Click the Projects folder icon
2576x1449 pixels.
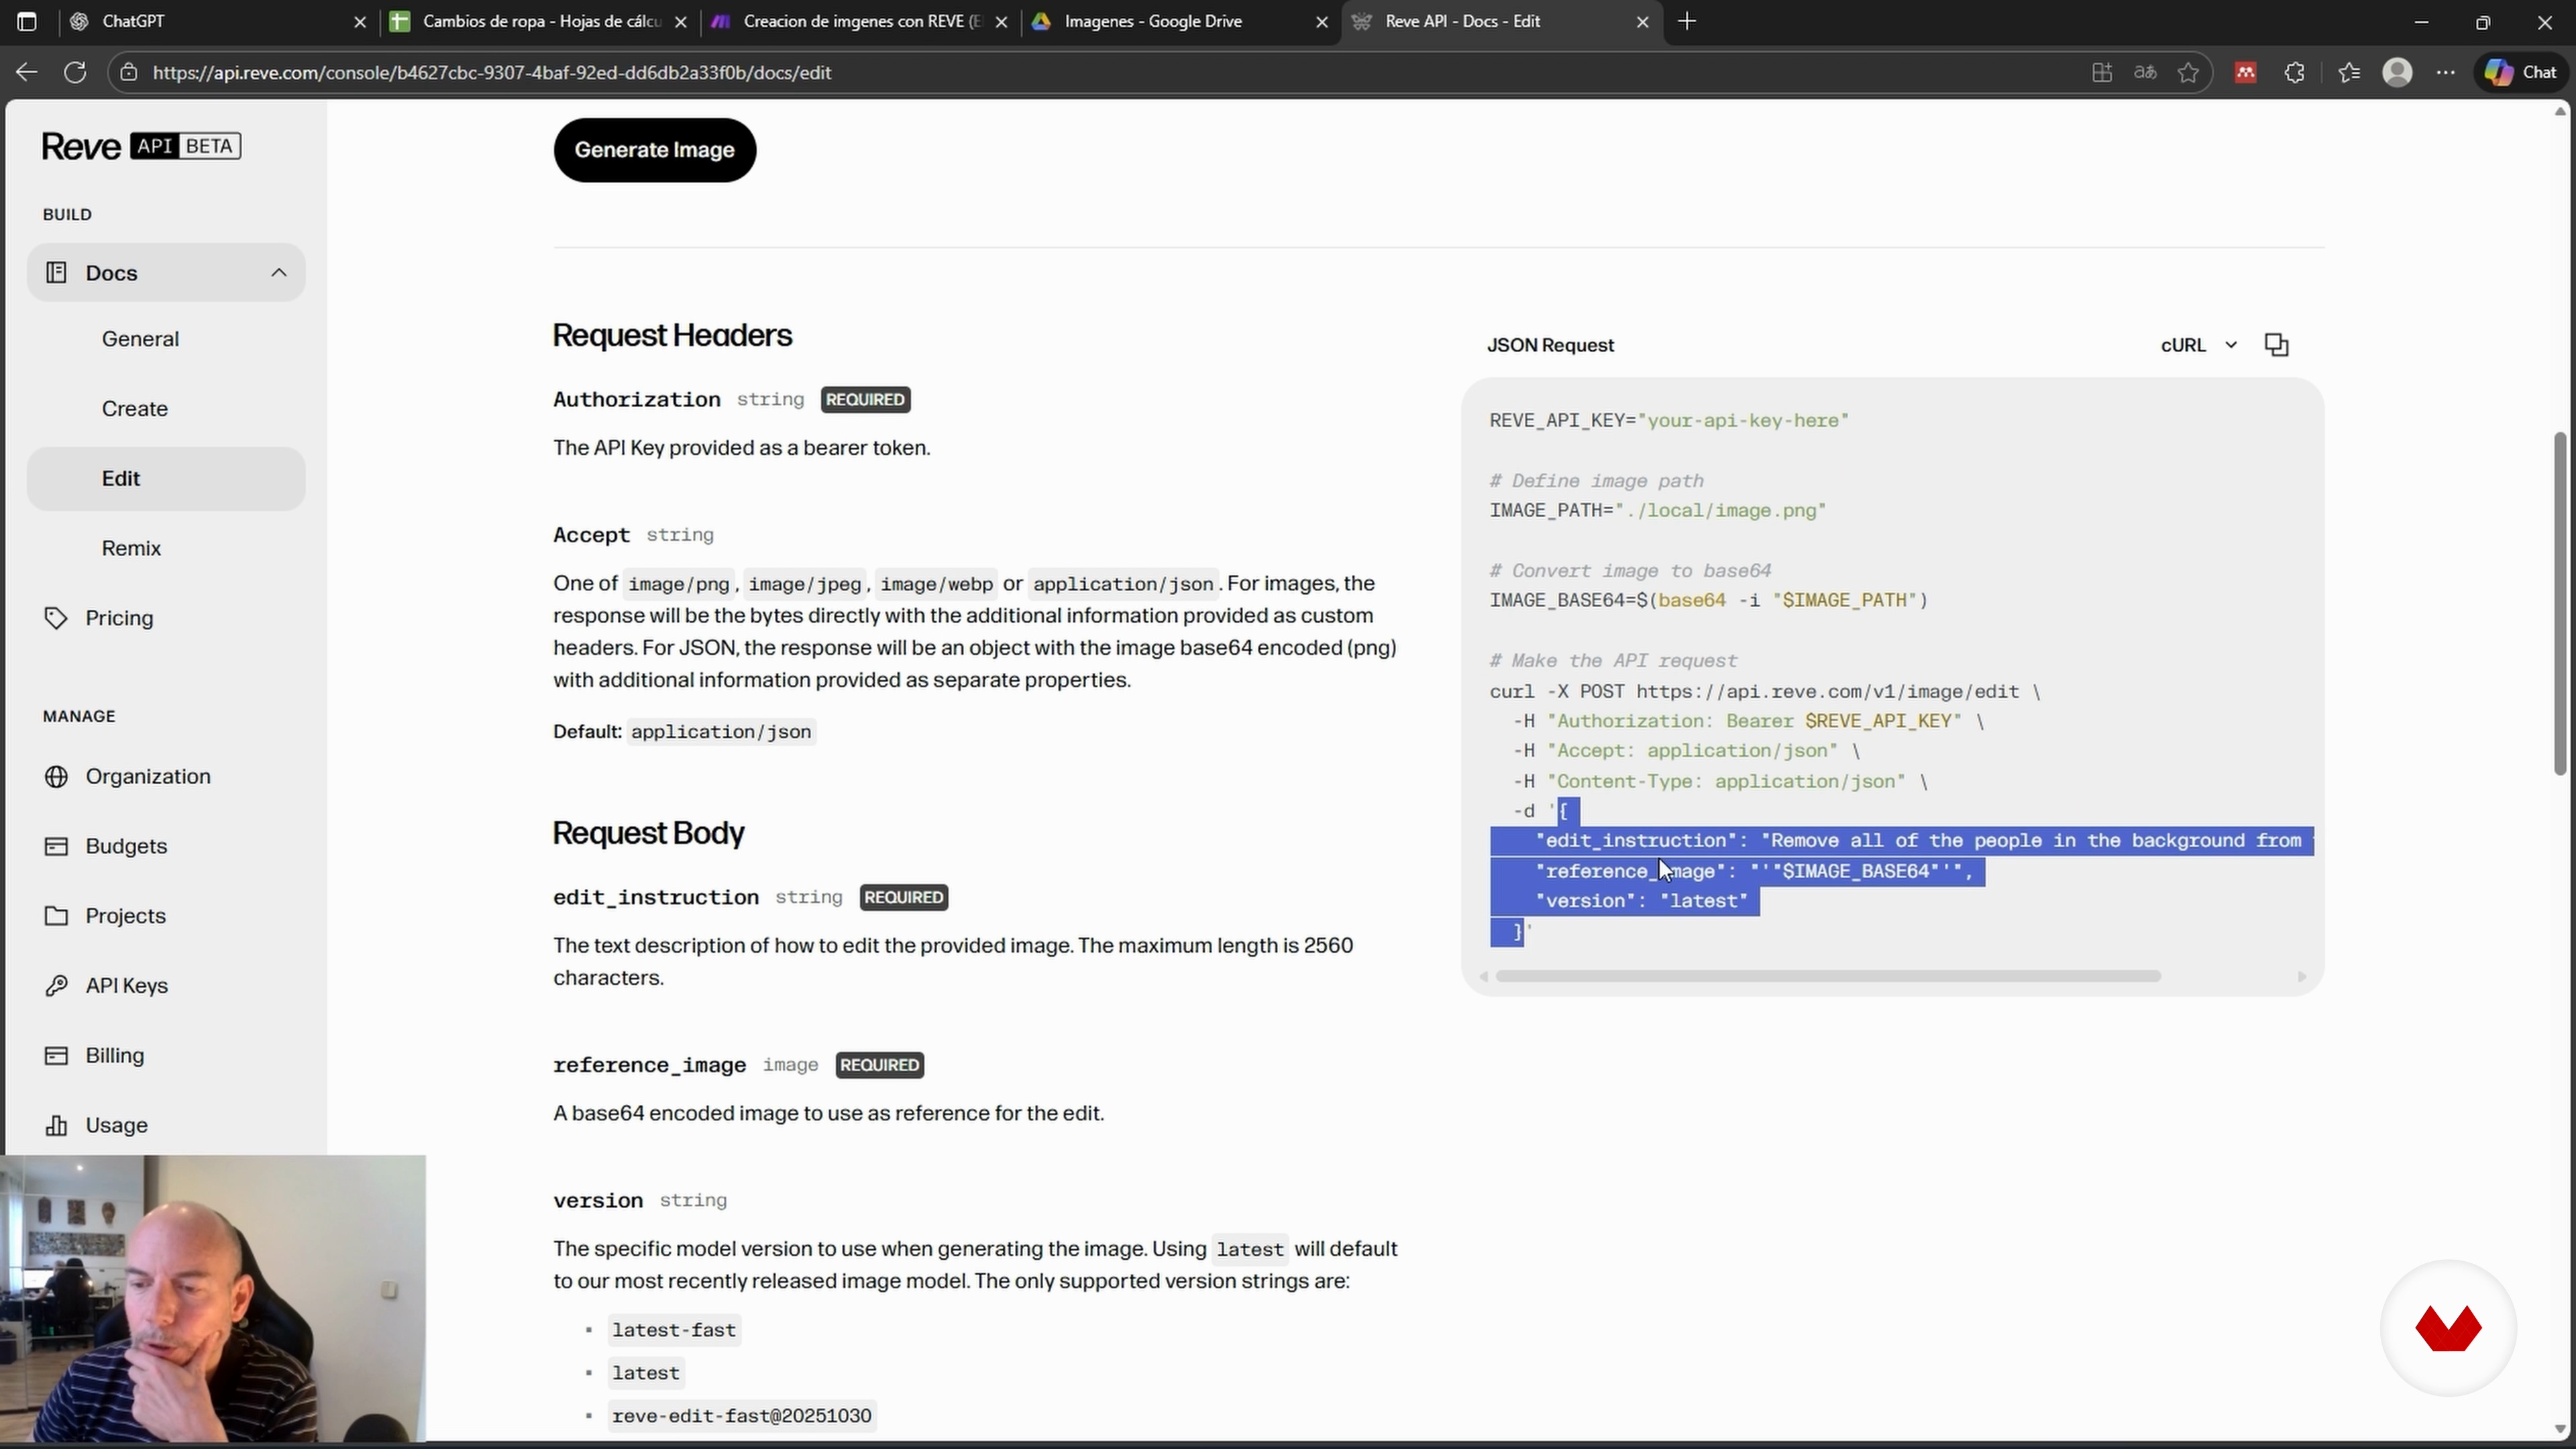[57, 916]
